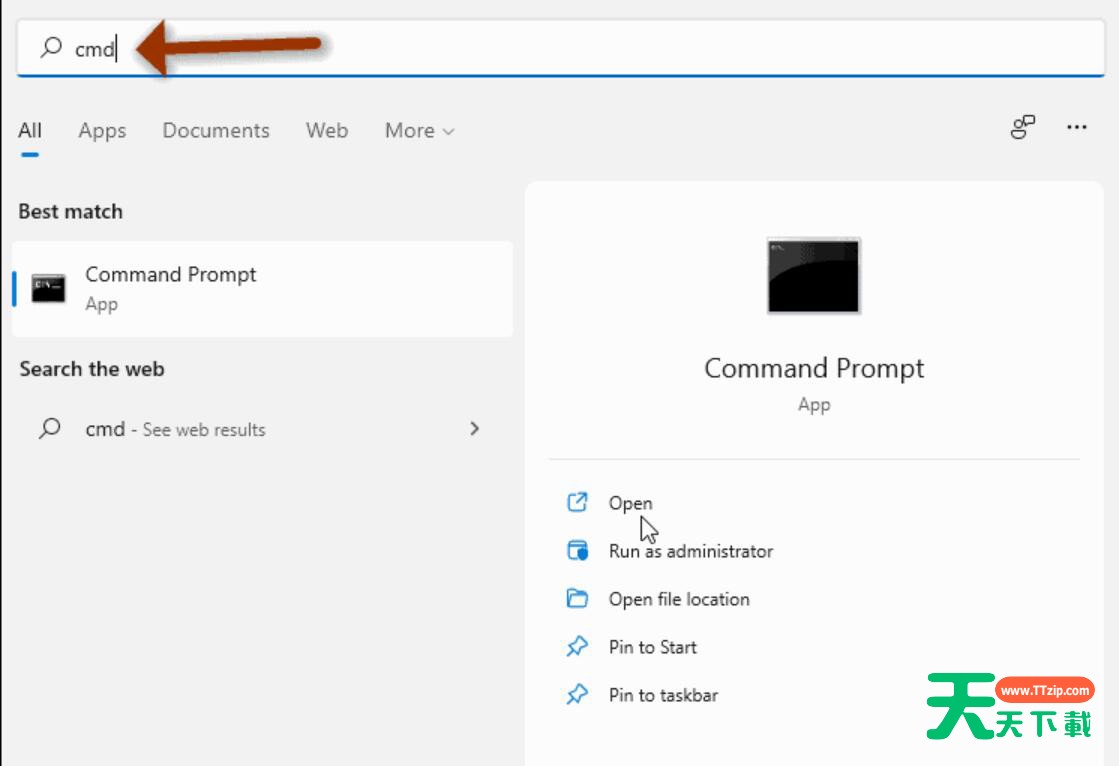Viewport: 1119px width, 766px height.
Task: Click the Pin to Start pin icon
Action: (x=577, y=647)
